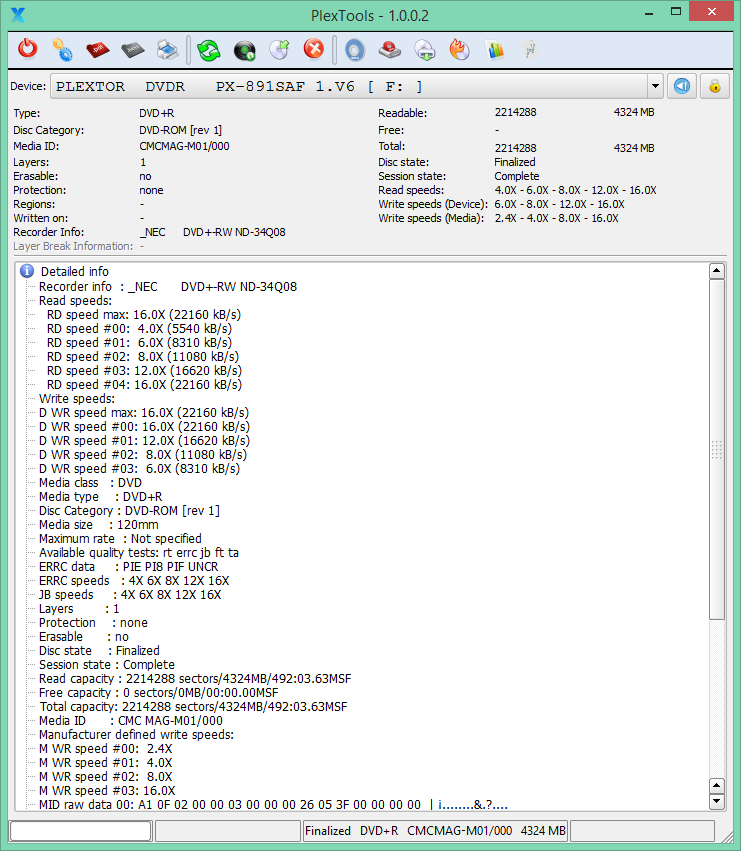The image size is (741, 851).
Task: Click the vertical scrollbar thumb
Action: (x=717, y=449)
